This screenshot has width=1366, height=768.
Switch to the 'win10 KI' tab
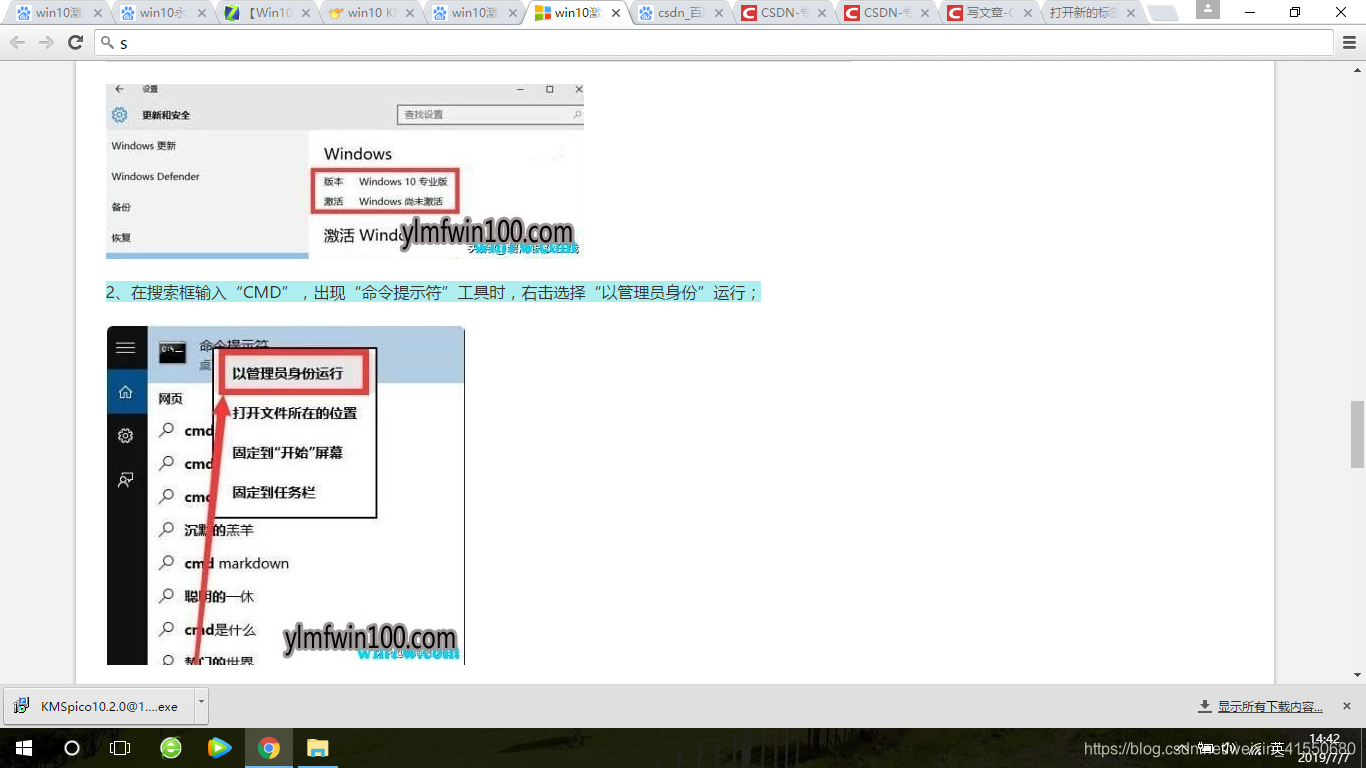click(368, 13)
